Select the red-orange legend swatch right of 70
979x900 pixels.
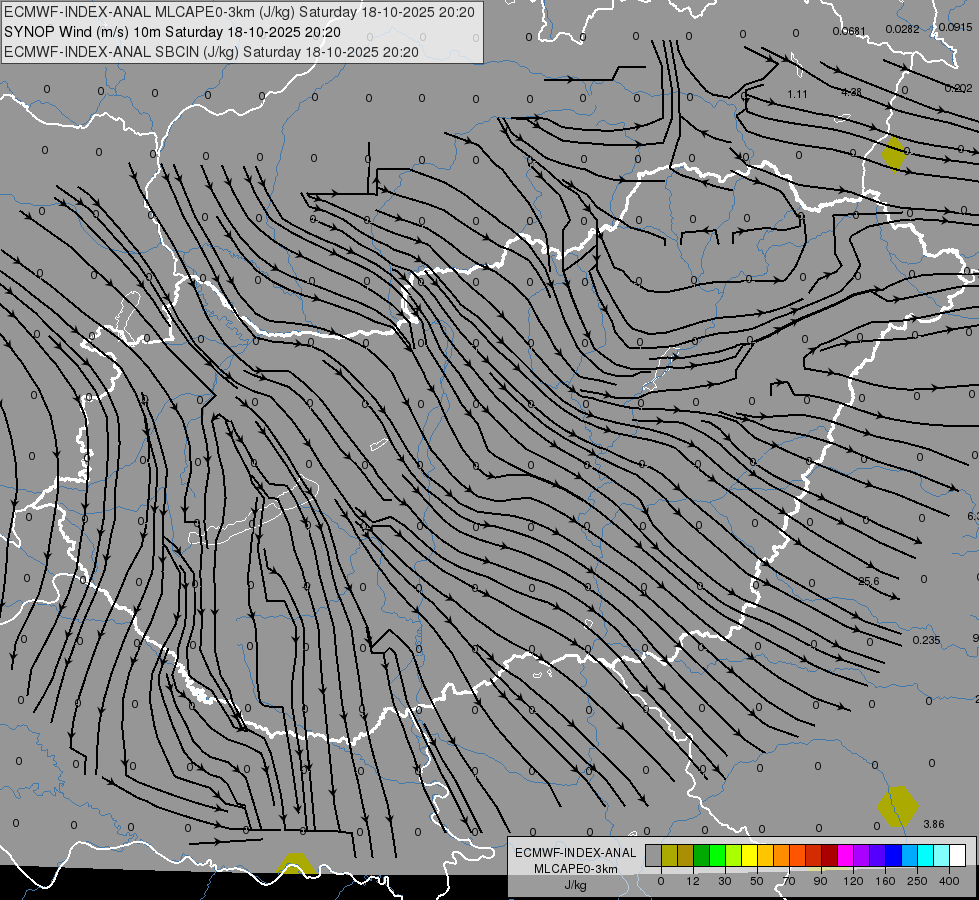pyautogui.click(x=798, y=855)
